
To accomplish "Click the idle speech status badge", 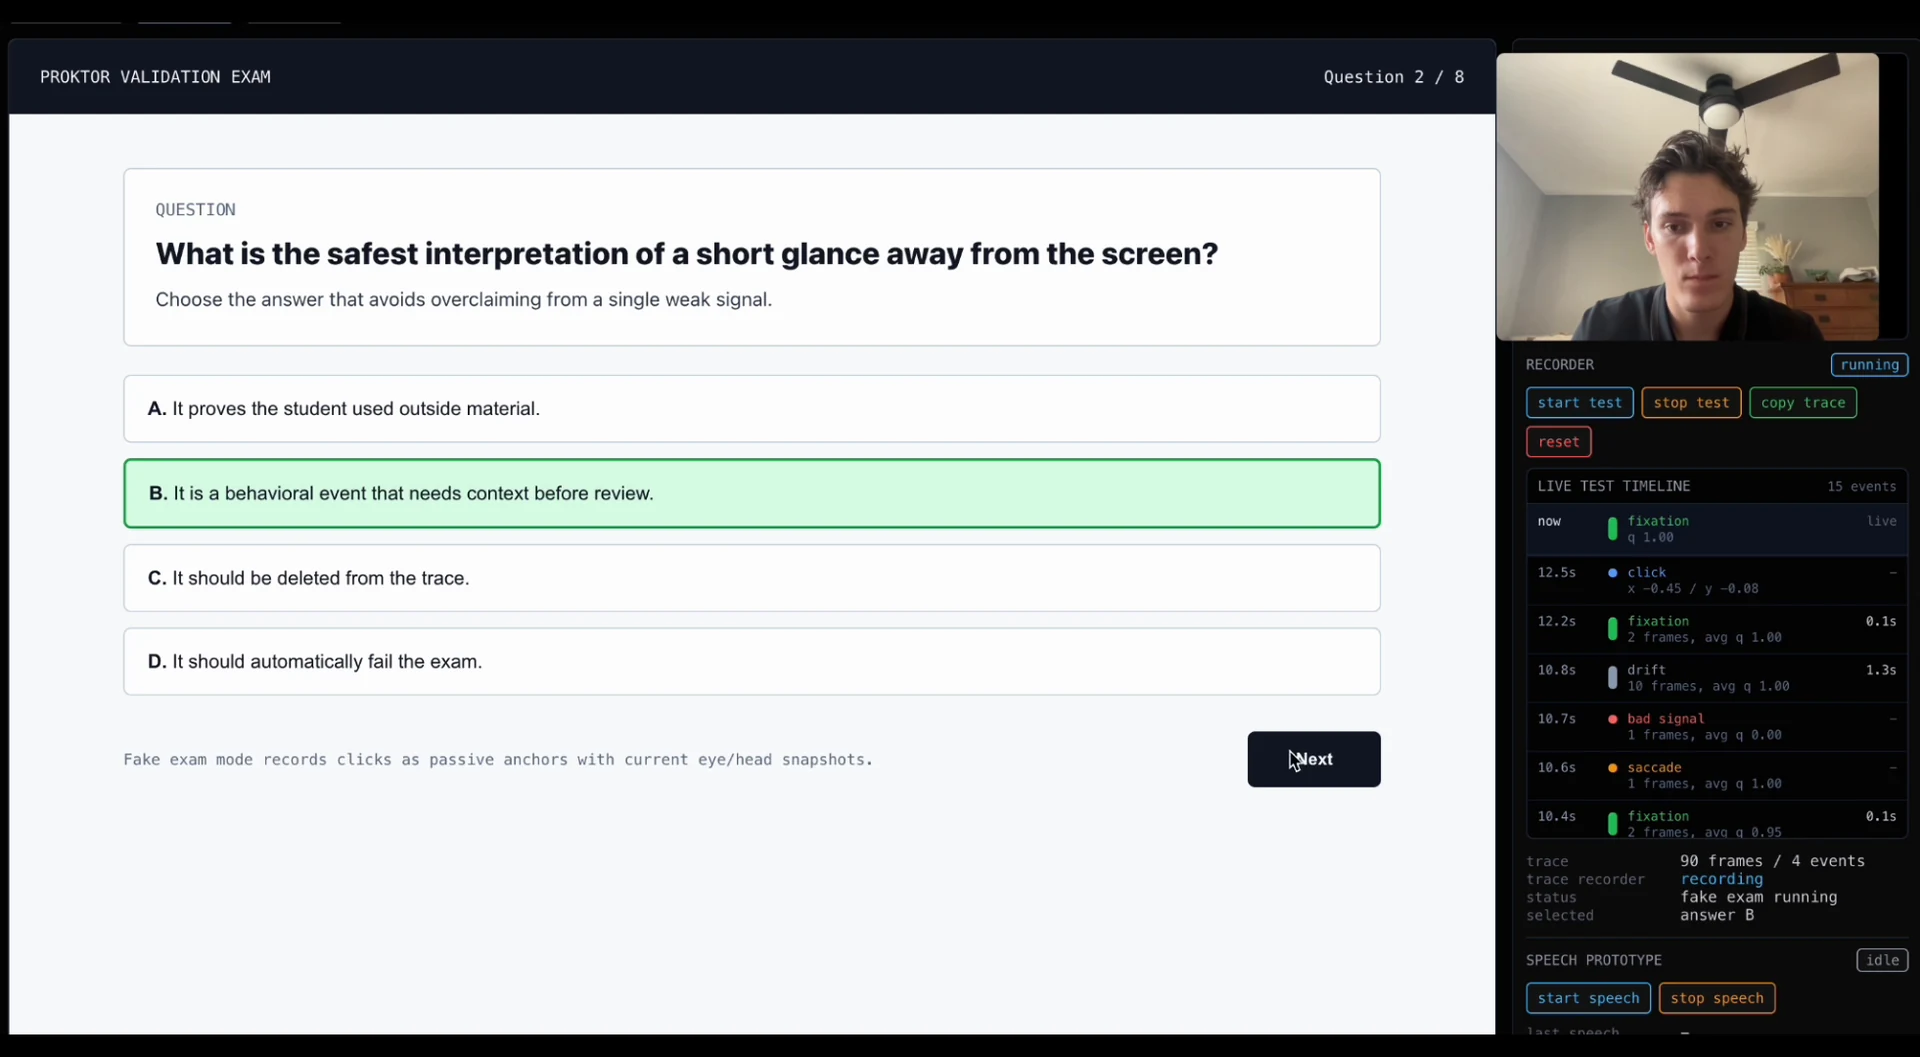I will (1882, 960).
